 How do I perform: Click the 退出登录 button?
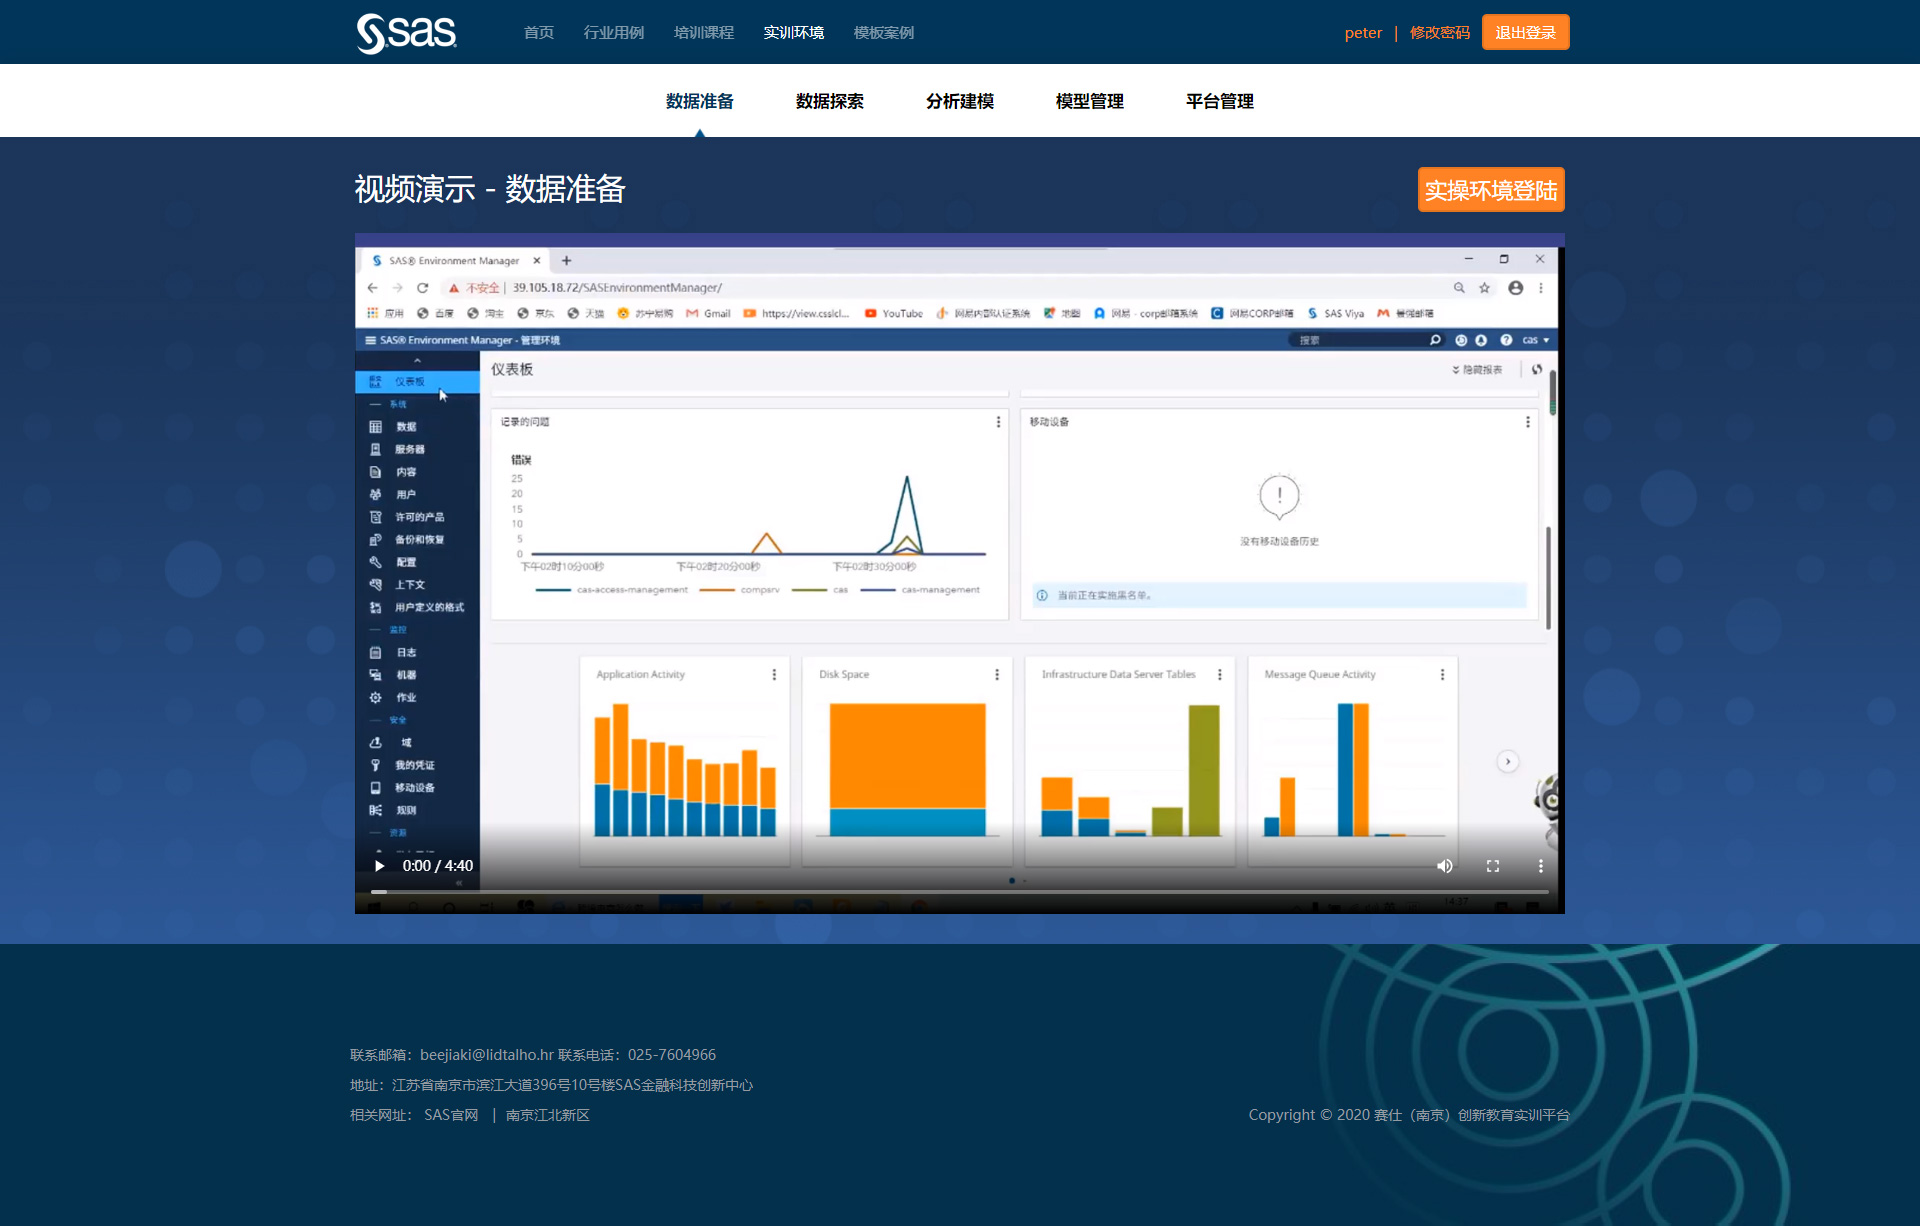click(x=1525, y=33)
